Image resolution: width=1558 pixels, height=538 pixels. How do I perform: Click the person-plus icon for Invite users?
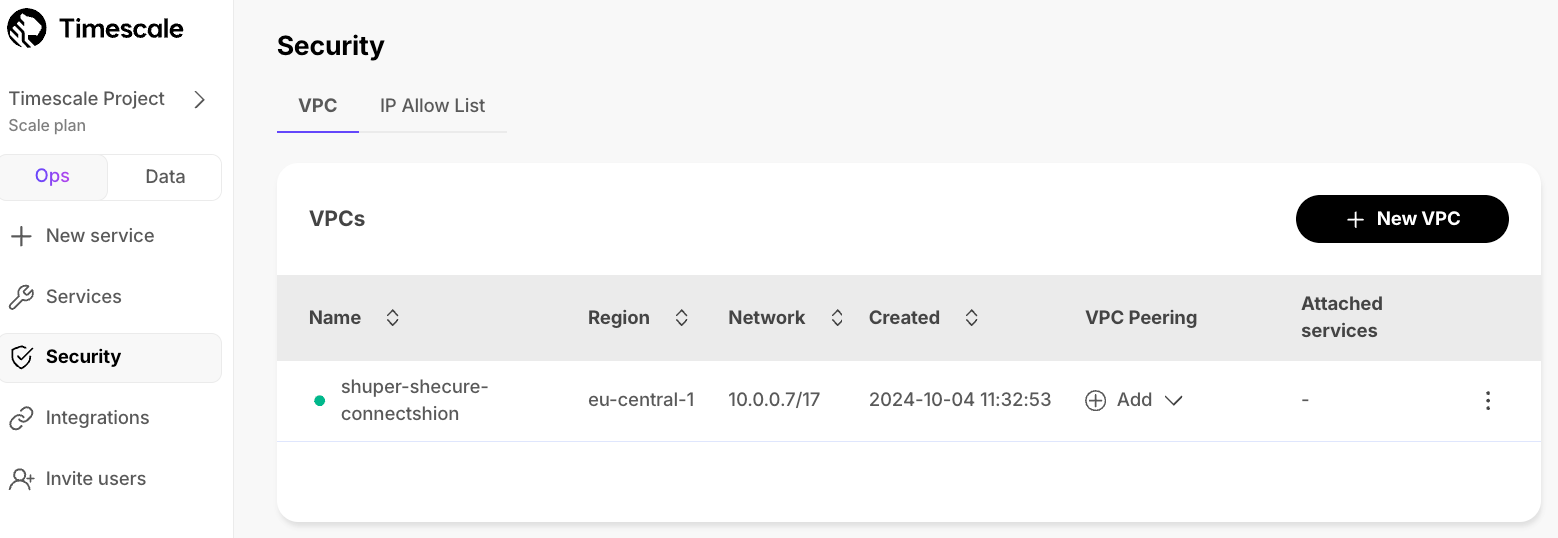(x=21, y=479)
